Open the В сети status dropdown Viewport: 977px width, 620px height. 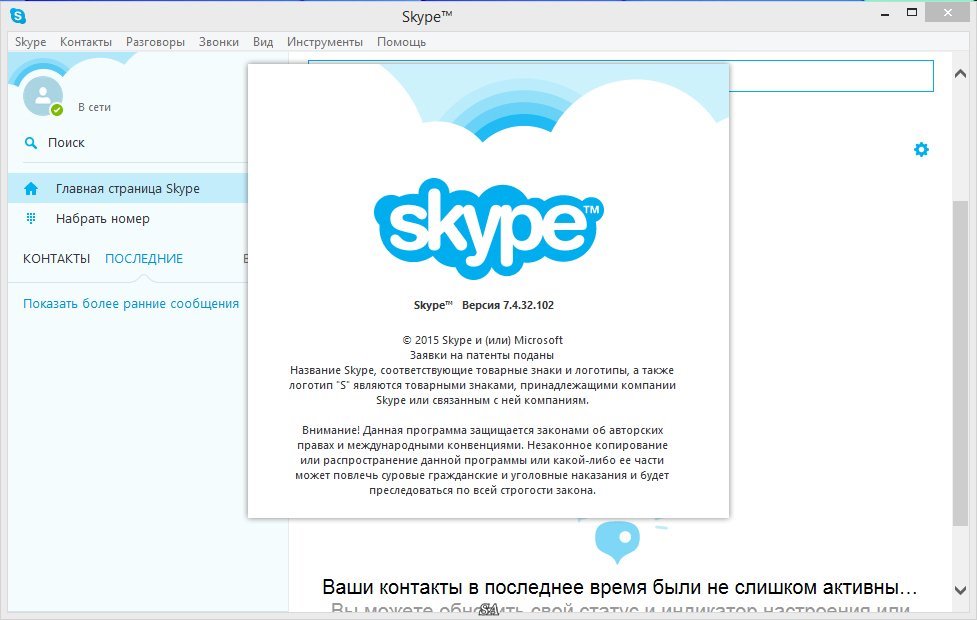(x=95, y=107)
